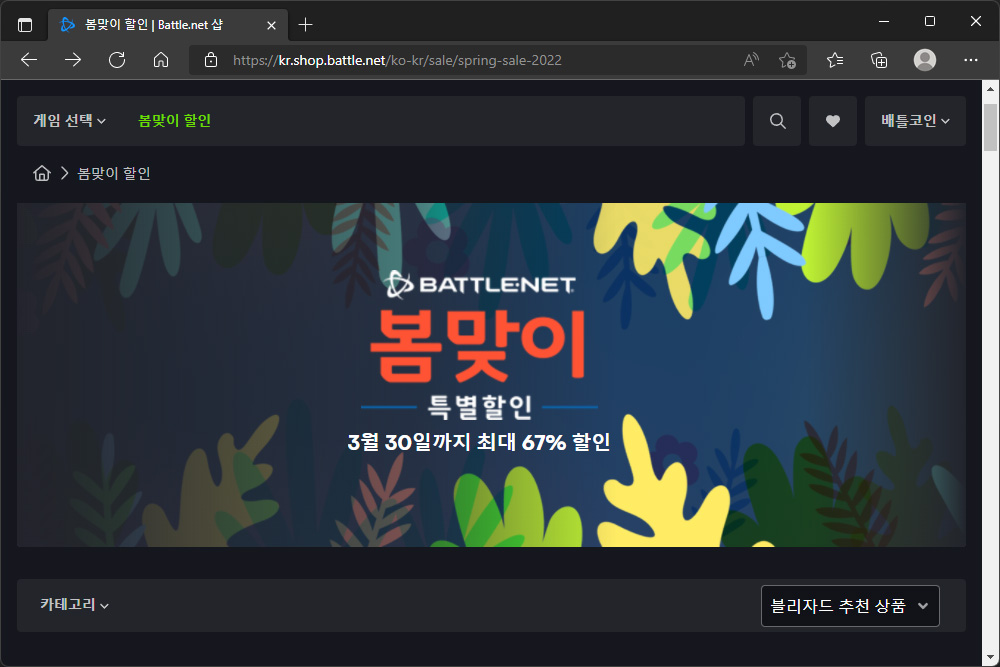Image resolution: width=1000 pixels, height=667 pixels.
Task: Open the tab actions menu icon
Action: pyautogui.click(x=25, y=25)
